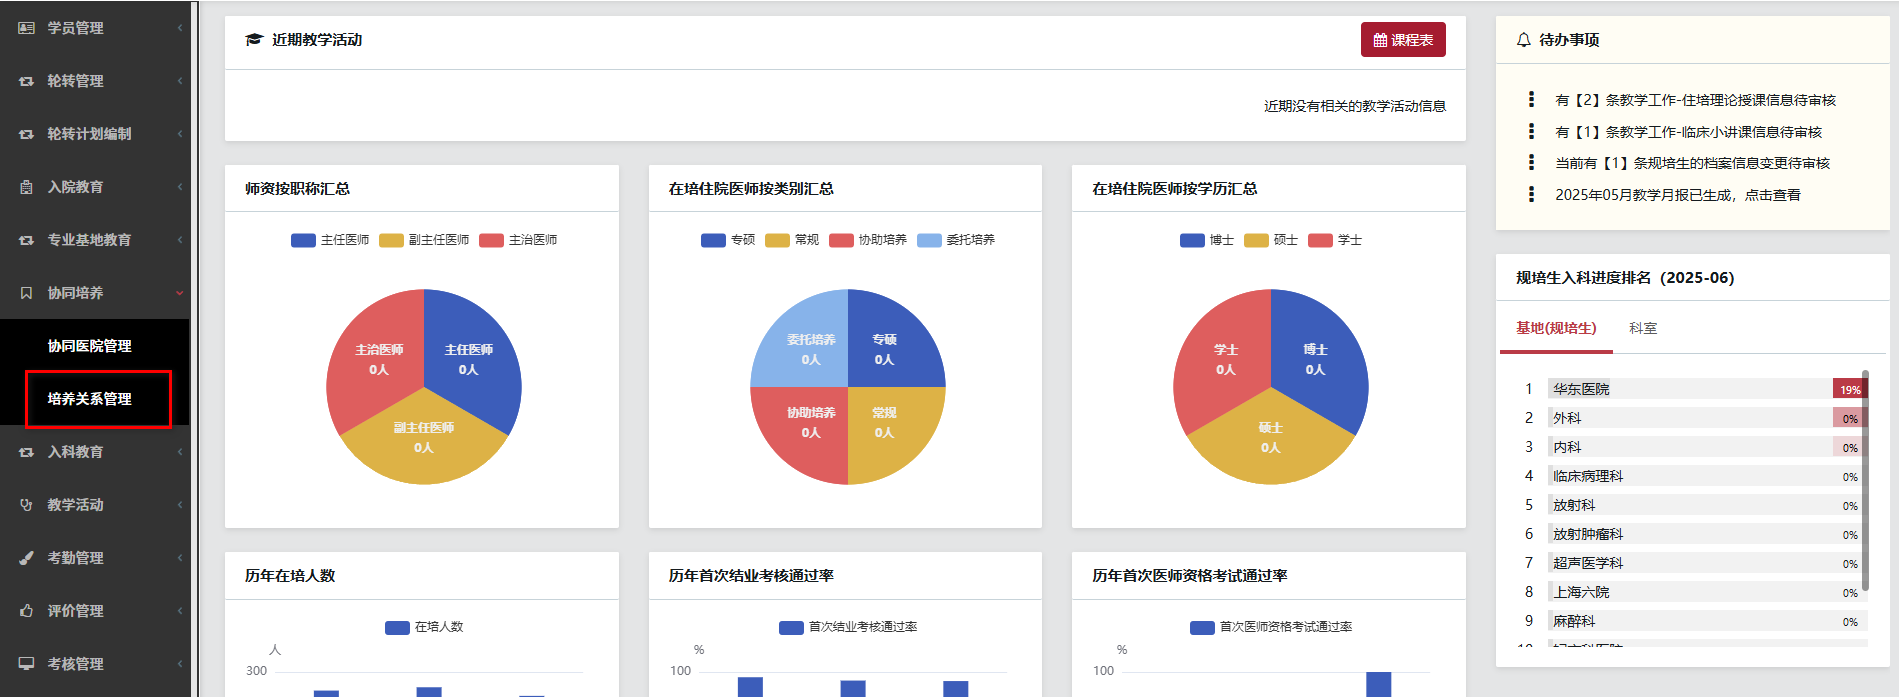1899x697 pixels.
Task: Collapse the 协同培养 menu chevron
Action: [180, 293]
